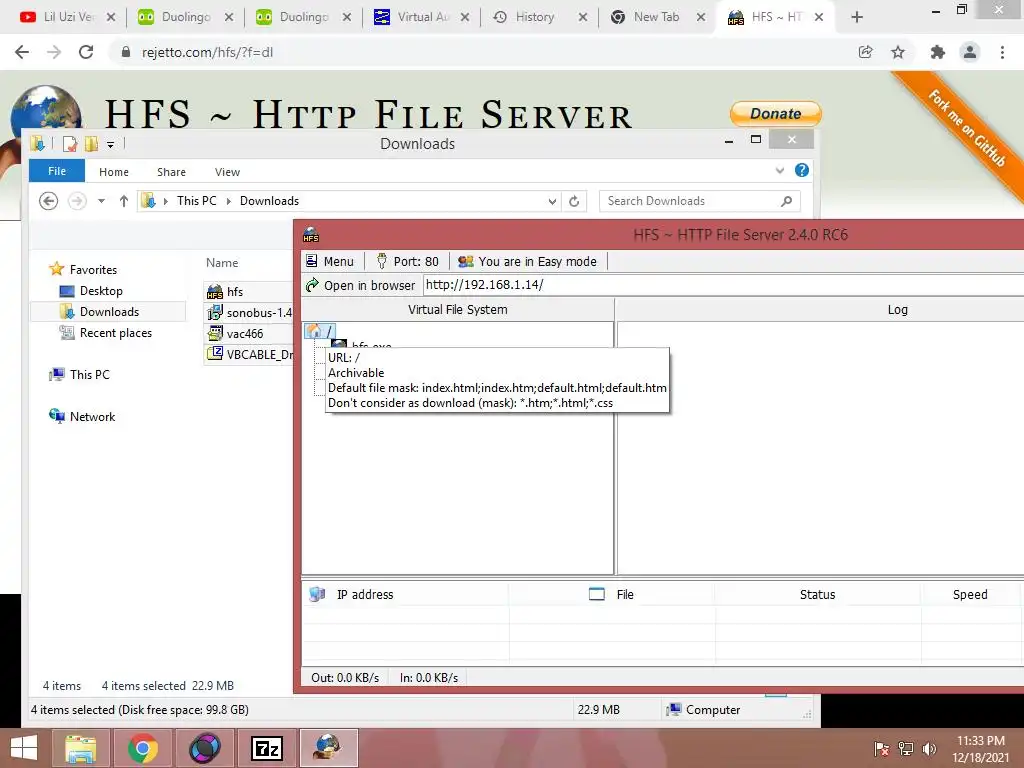Click the Up one level arrow in explorer
1024x768 pixels.
point(123,201)
